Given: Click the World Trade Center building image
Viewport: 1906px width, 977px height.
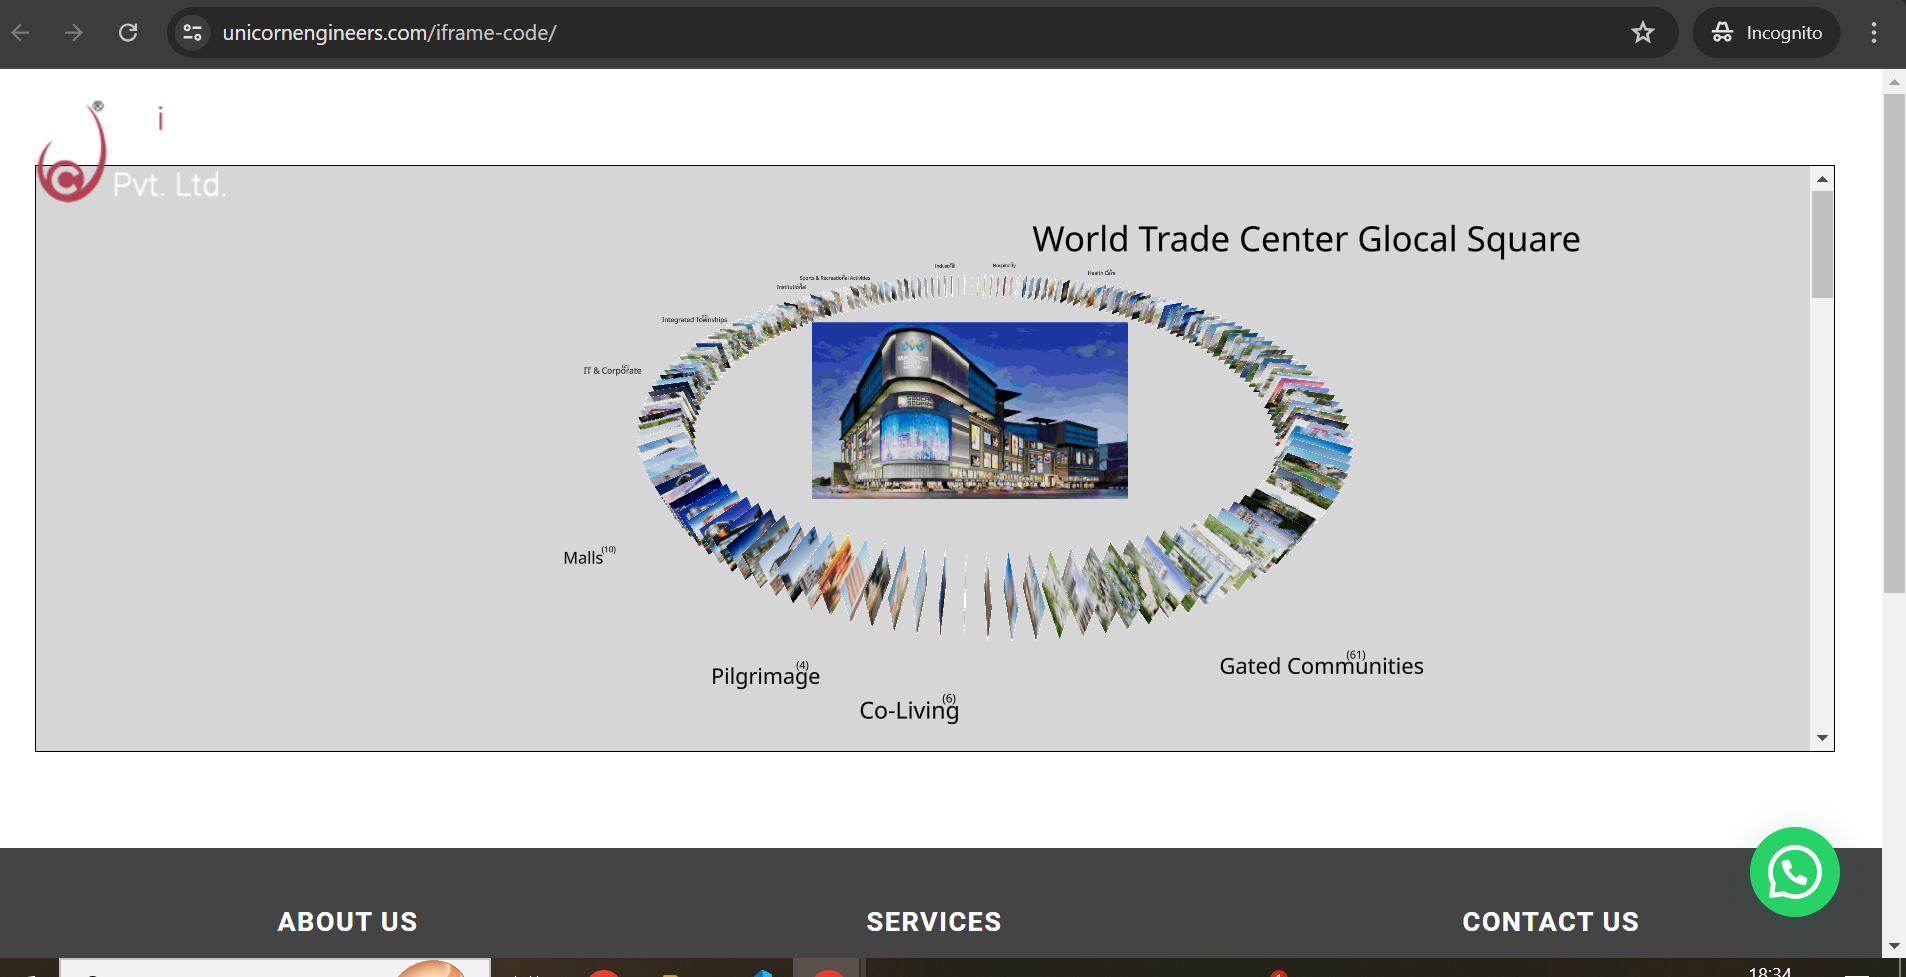Looking at the screenshot, I should click(x=969, y=410).
